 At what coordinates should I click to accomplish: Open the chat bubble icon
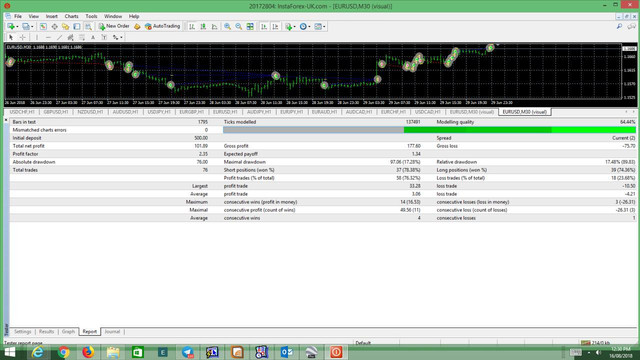pos(631,27)
